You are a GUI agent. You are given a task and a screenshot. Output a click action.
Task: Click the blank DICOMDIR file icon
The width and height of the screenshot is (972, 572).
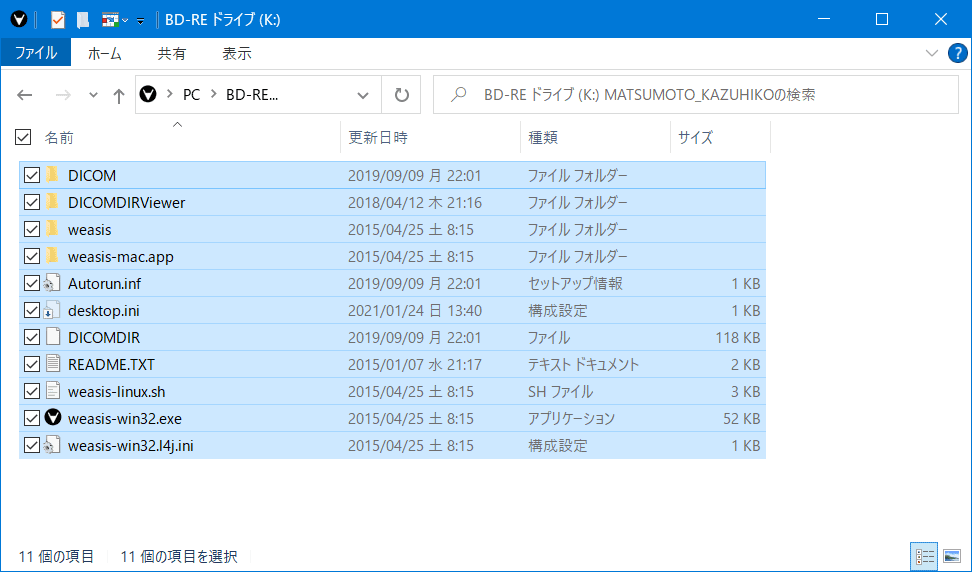pos(53,337)
